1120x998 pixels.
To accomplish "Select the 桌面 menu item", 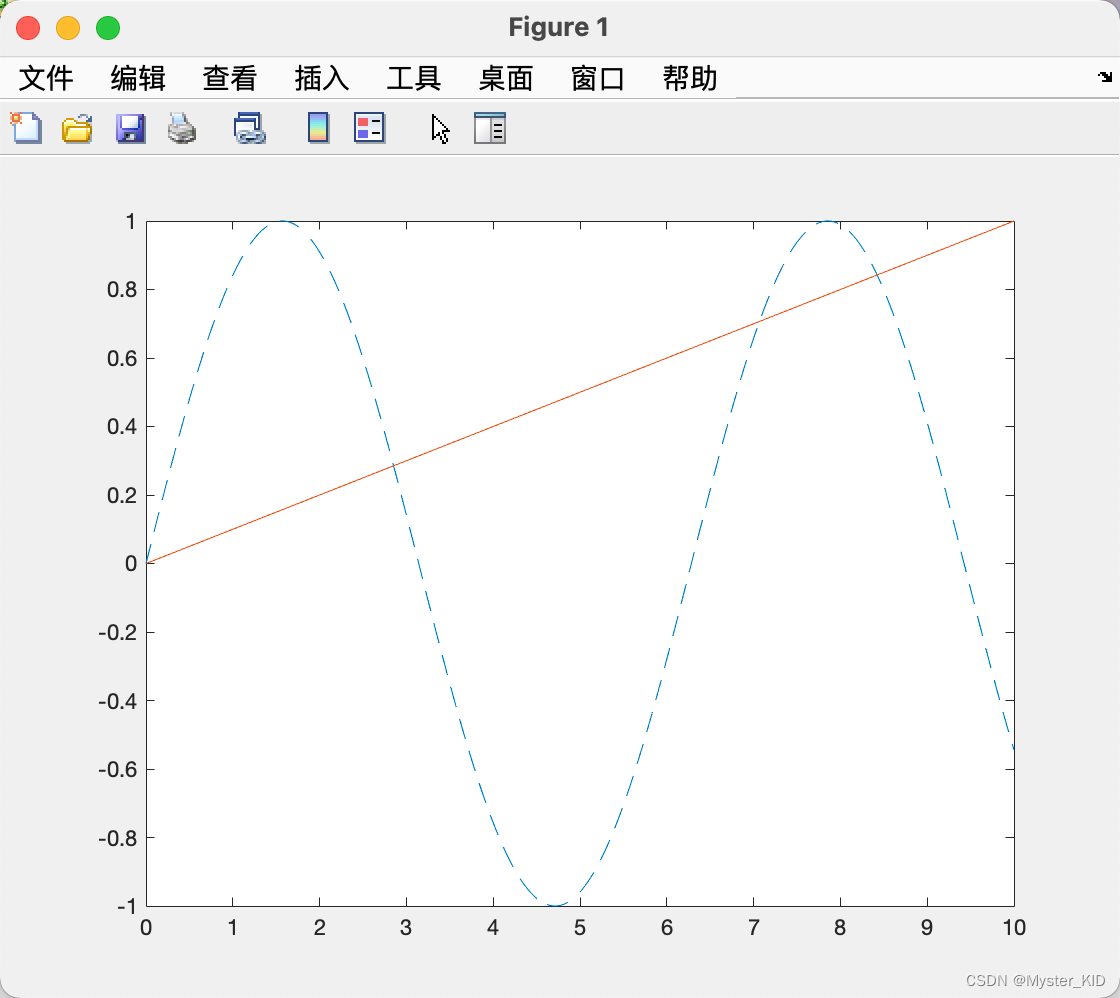I will click(506, 78).
